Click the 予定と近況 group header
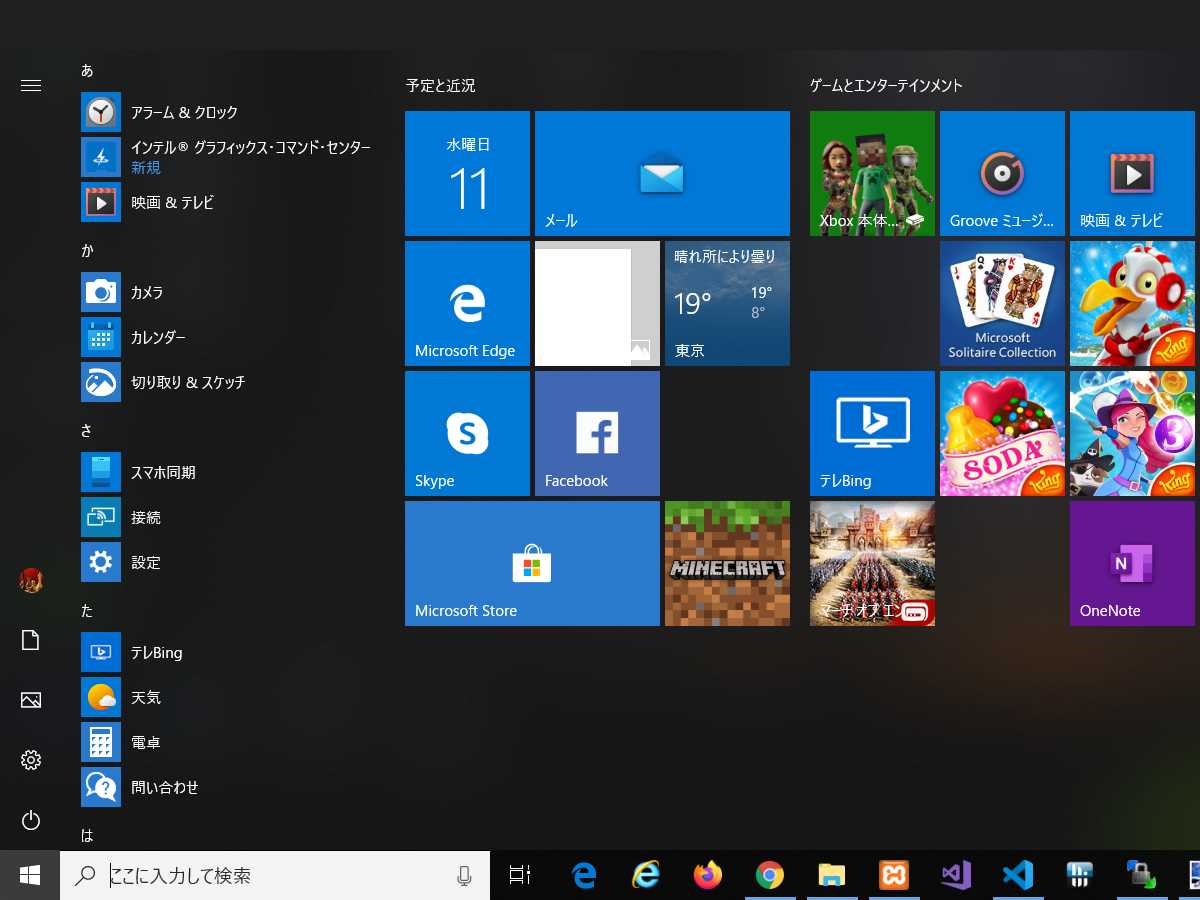Screen dimensions: 1200x900 click(441, 86)
